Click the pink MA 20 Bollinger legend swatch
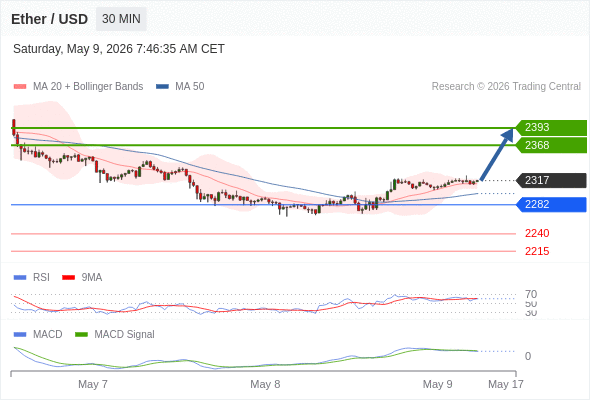The height and width of the screenshot is (400, 590). [20, 87]
